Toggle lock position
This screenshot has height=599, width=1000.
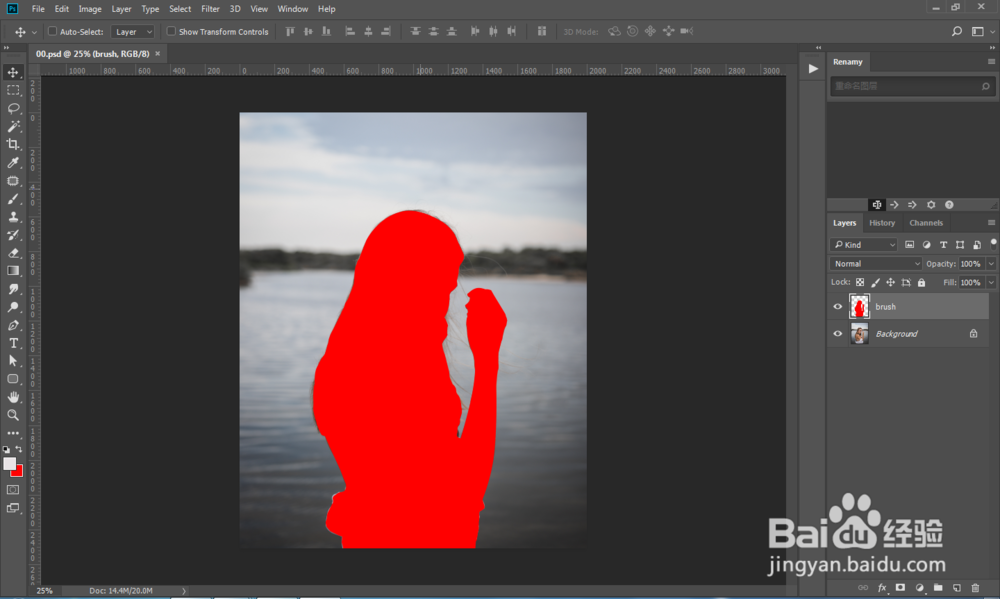(x=890, y=282)
